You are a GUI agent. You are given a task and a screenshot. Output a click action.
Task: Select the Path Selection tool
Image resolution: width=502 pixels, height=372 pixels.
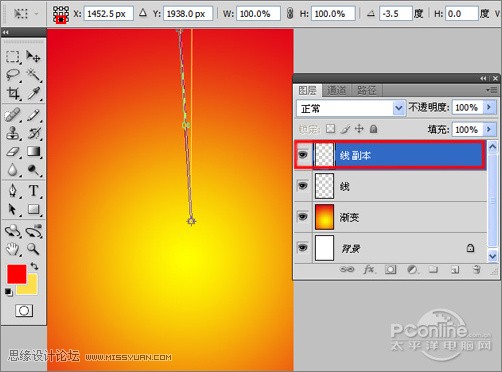tap(13, 209)
